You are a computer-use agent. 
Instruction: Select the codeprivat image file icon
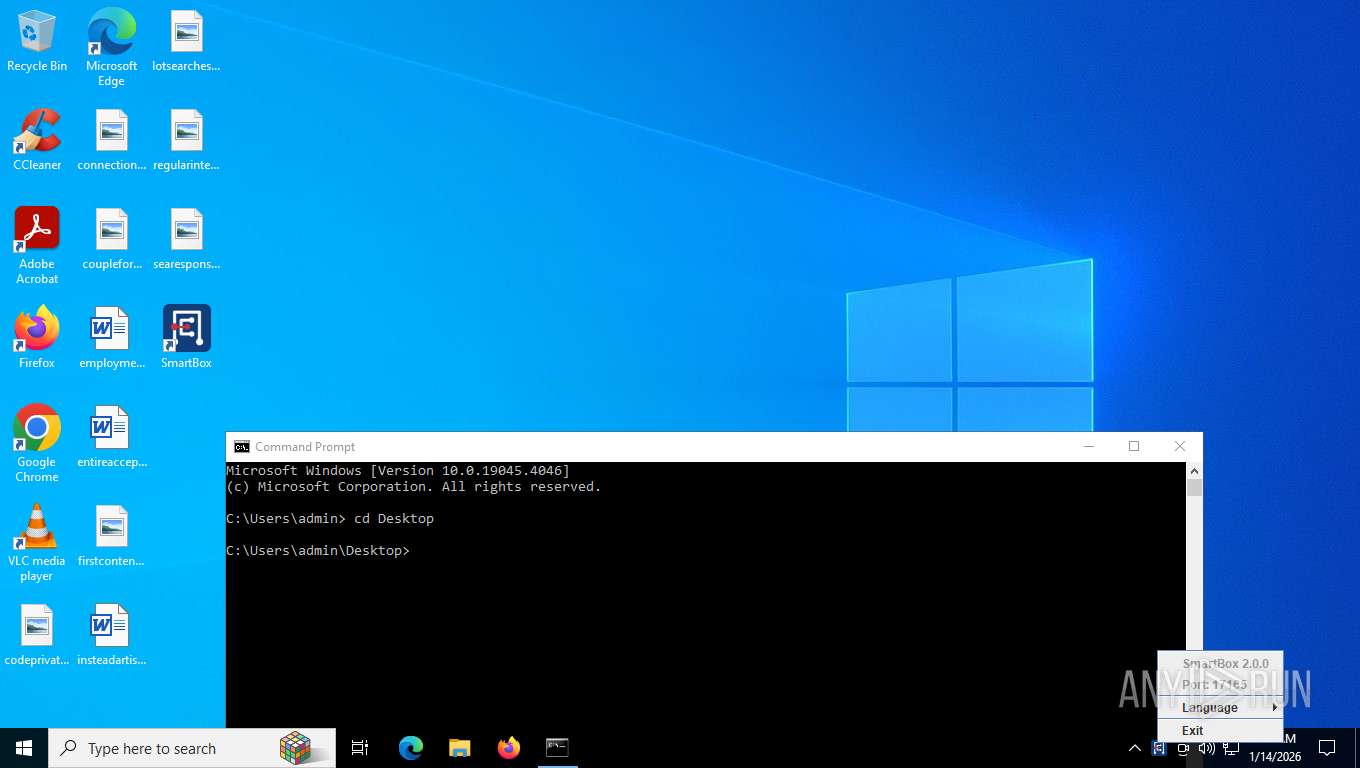(x=37, y=635)
